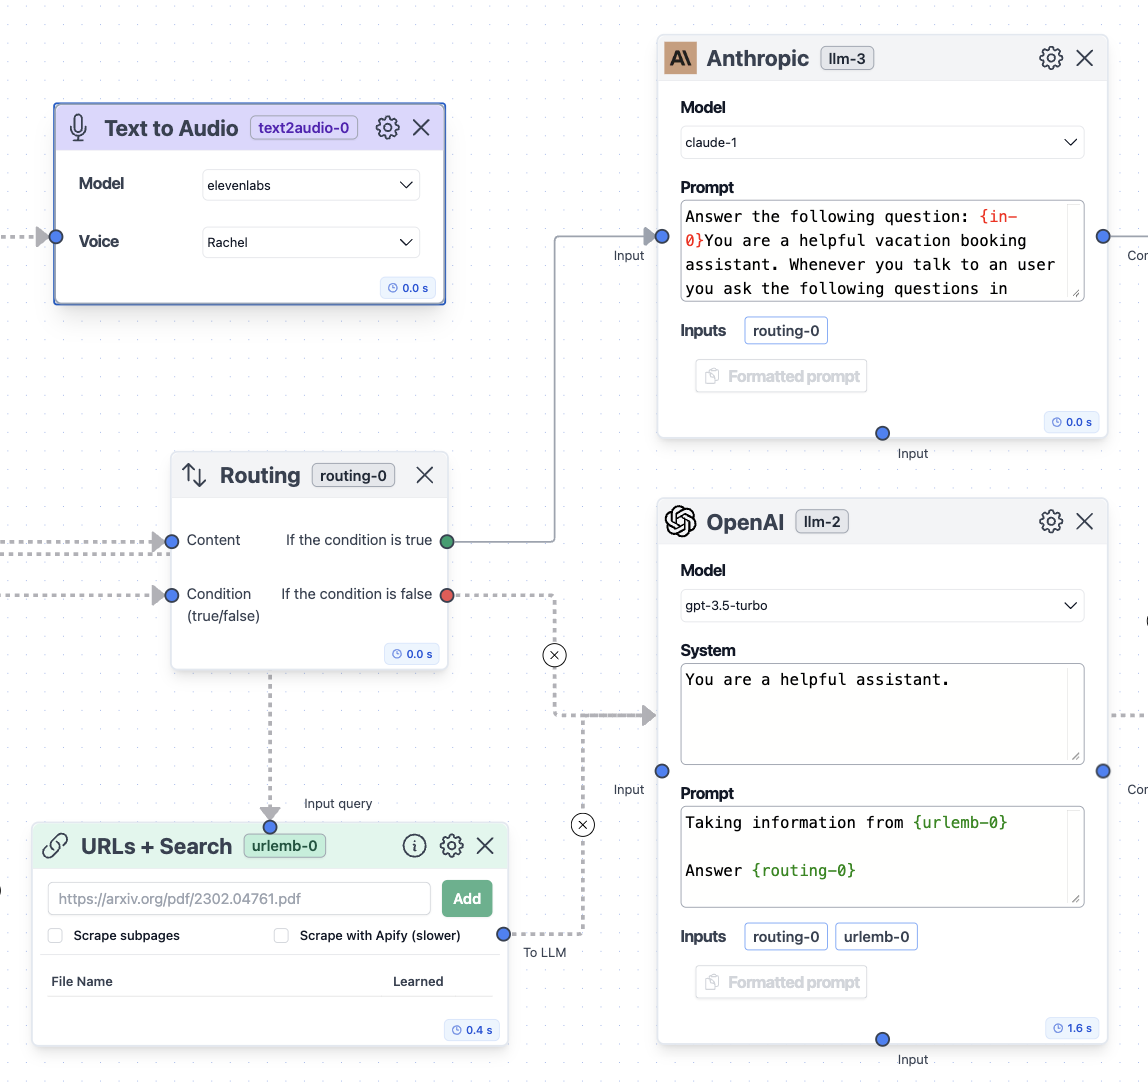Image resolution: width=1148 pixels, height=1092 pixels.
Task: Click the Anthropic right output handle
Action: click(1103, 236)
